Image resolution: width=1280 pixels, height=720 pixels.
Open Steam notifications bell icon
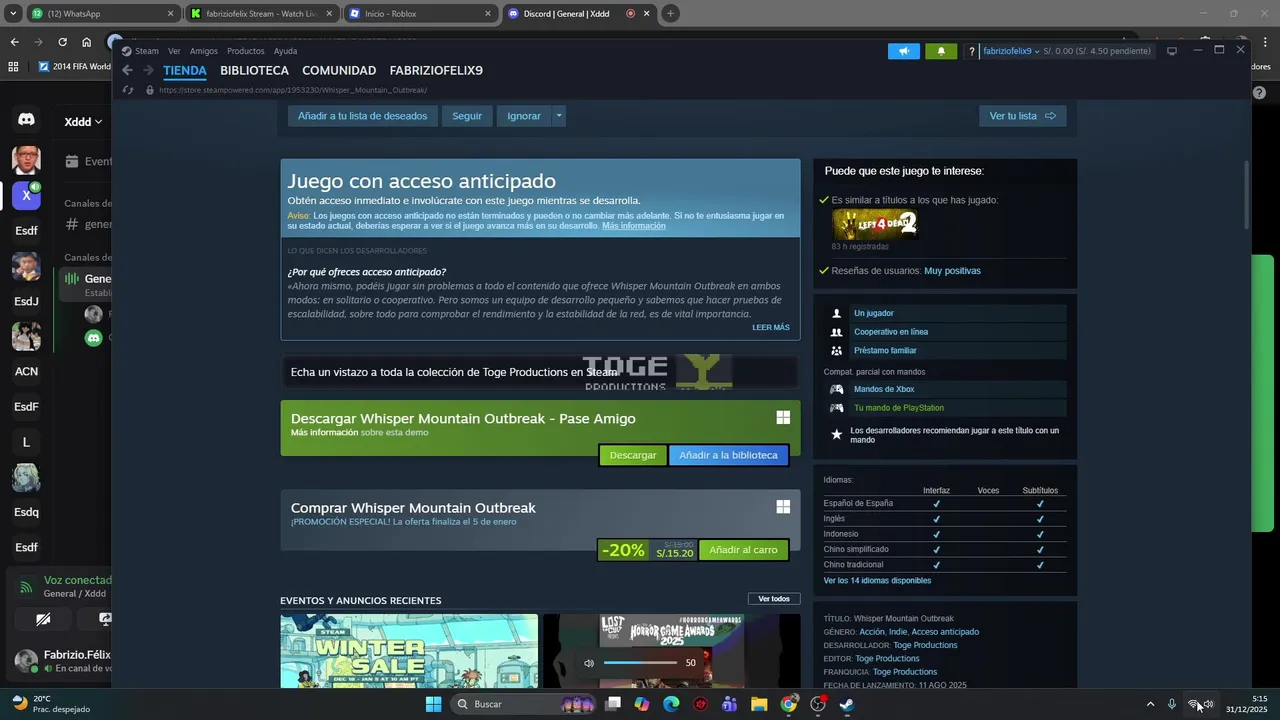[x=940, y=51]
